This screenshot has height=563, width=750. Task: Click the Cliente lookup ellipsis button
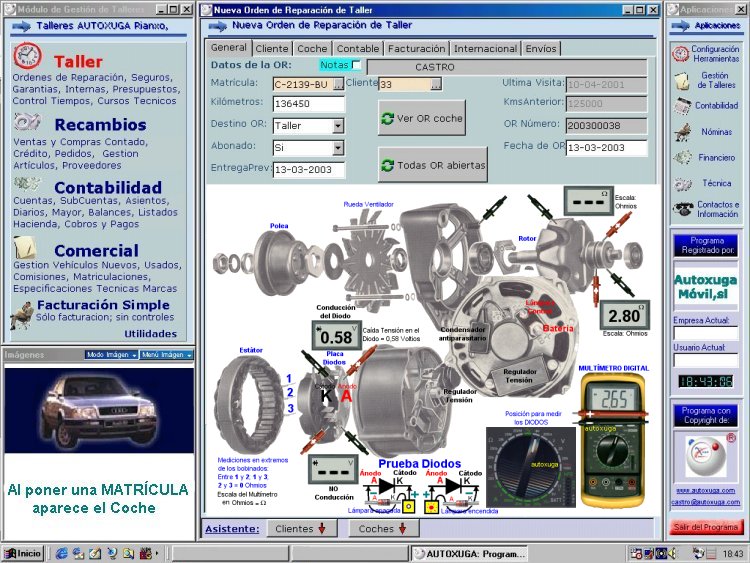(x=436, y=85)
